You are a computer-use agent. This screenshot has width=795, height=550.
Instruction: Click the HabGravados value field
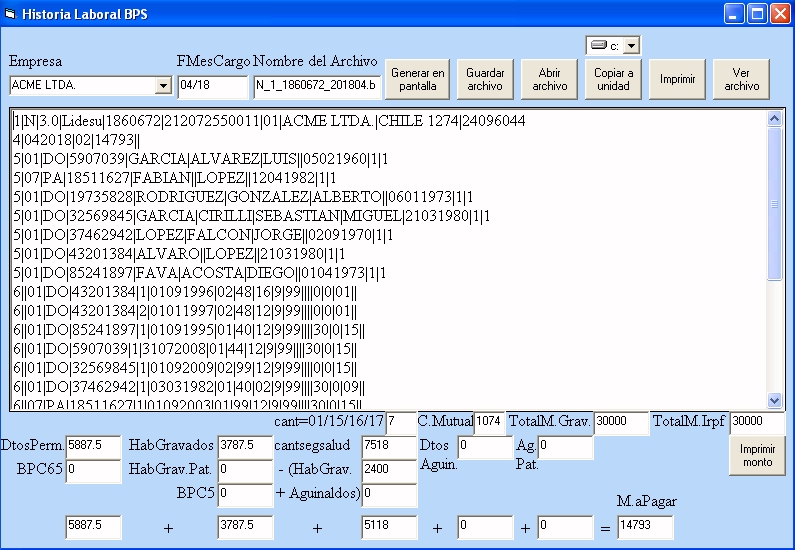coord(245,446)
